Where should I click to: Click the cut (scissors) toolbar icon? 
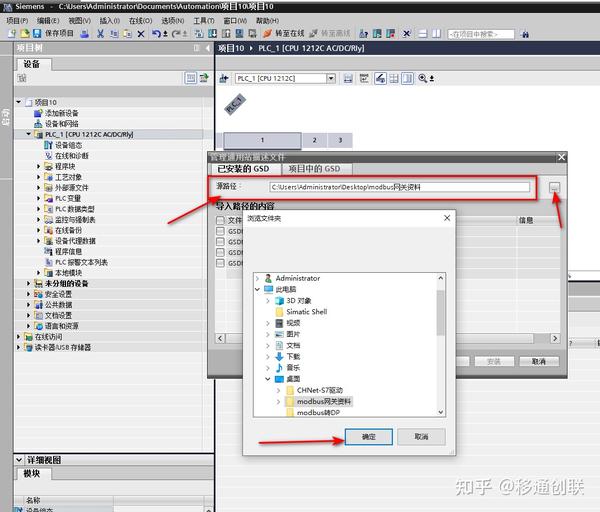point(100,34)
